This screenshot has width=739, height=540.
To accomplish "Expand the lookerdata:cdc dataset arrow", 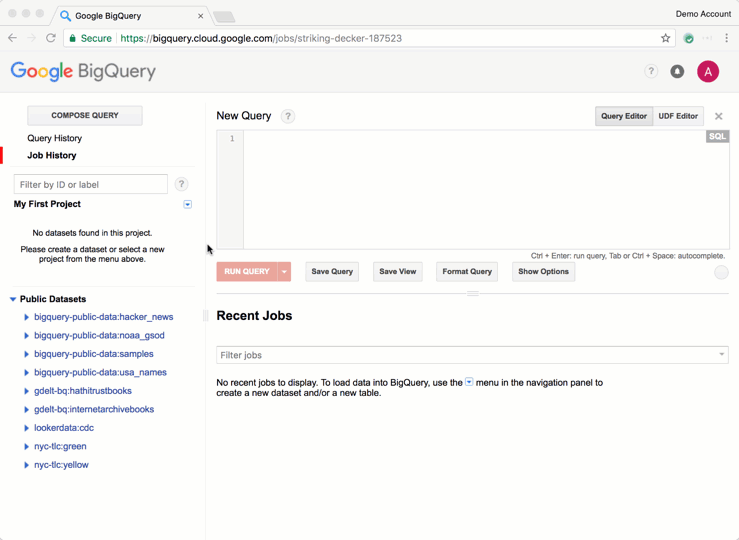I will 26,428.
